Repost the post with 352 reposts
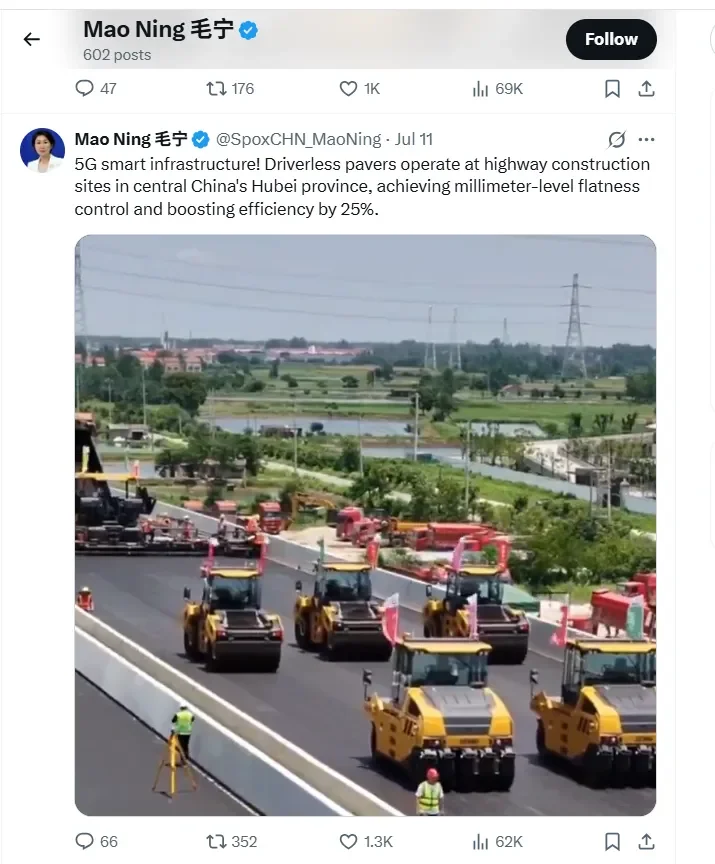Image resolution: width=715 pixels, height=864 pixels. pos(231,841)
